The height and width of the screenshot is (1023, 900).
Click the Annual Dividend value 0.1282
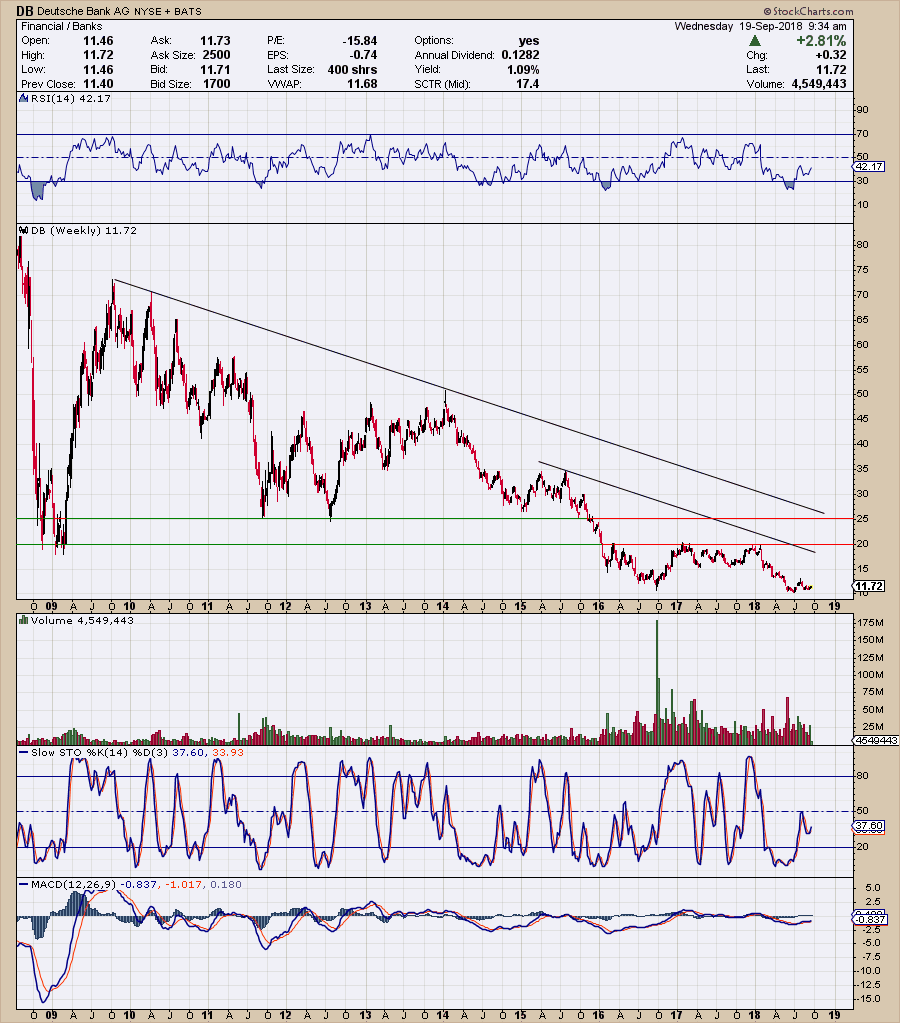[520, 55]
